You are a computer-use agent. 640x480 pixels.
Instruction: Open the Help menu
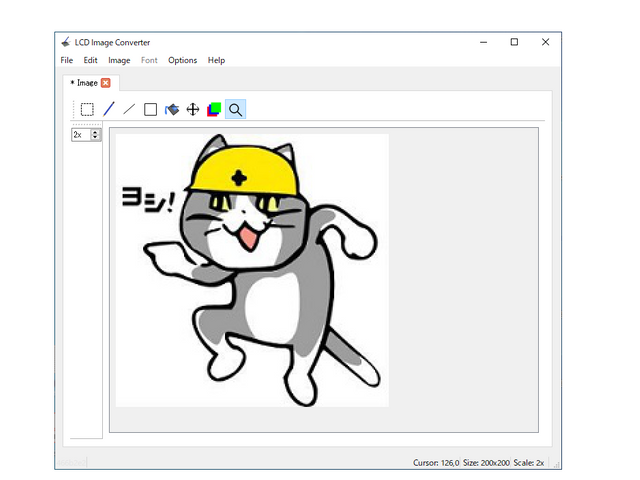(x=216, y=60)
